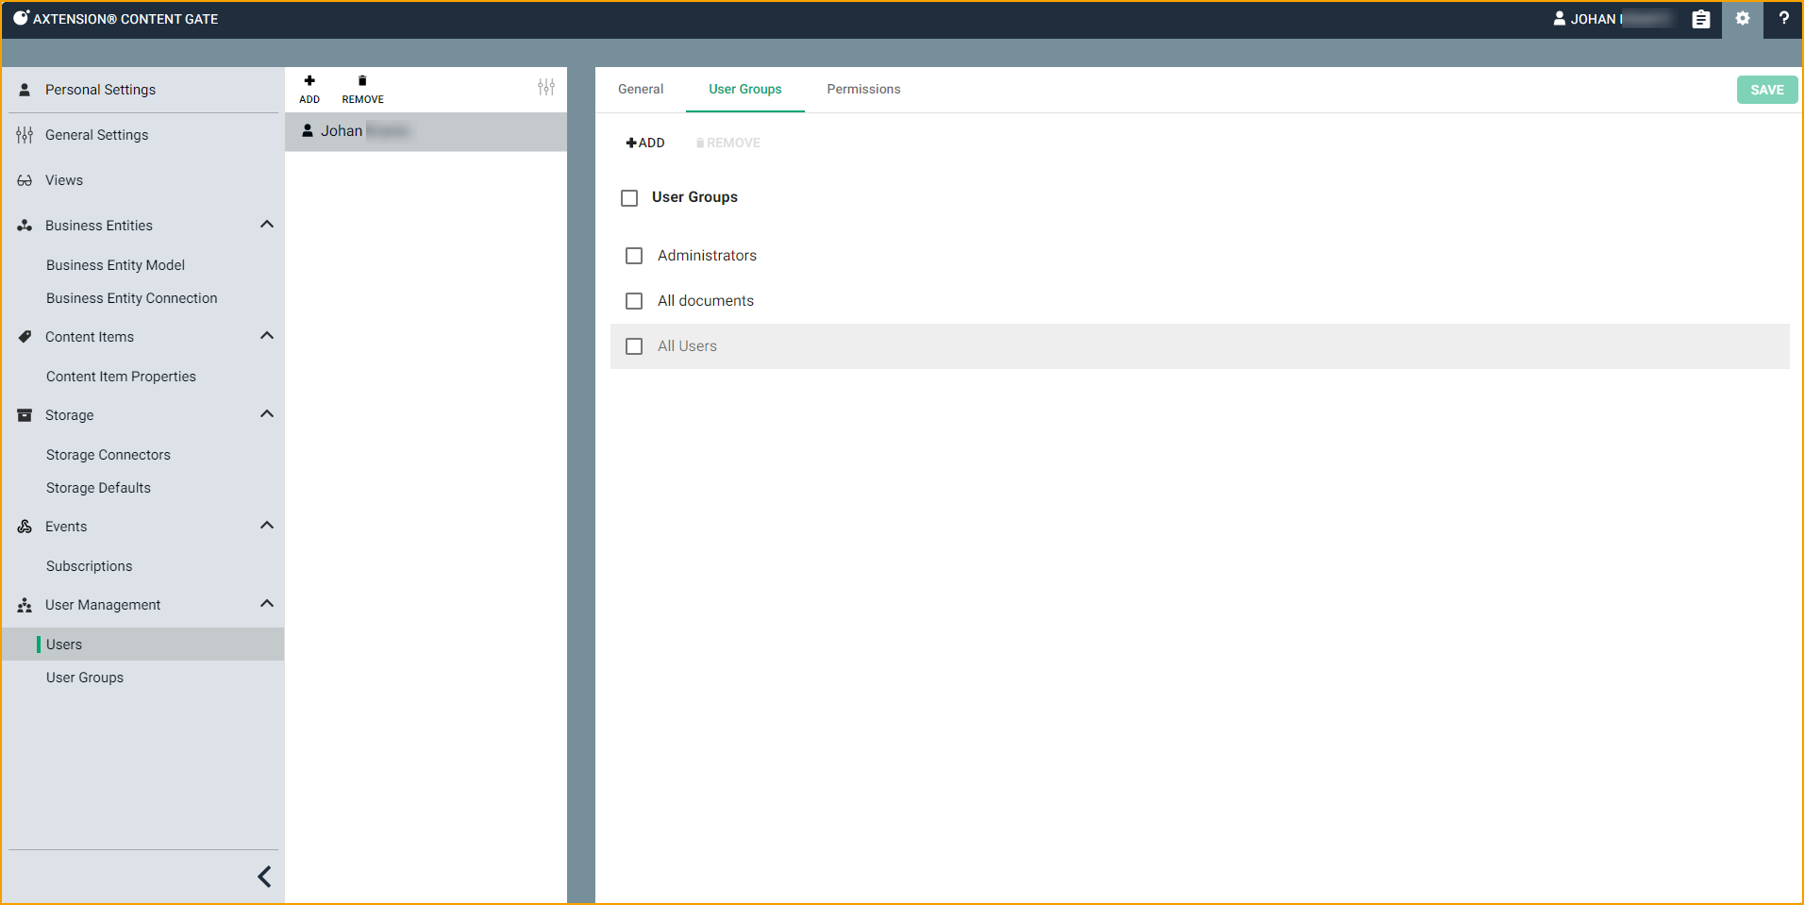Viewport: 1804px width, 905px height.
Task: Open the help question mark icon
Action: (x=1783, y=19)
